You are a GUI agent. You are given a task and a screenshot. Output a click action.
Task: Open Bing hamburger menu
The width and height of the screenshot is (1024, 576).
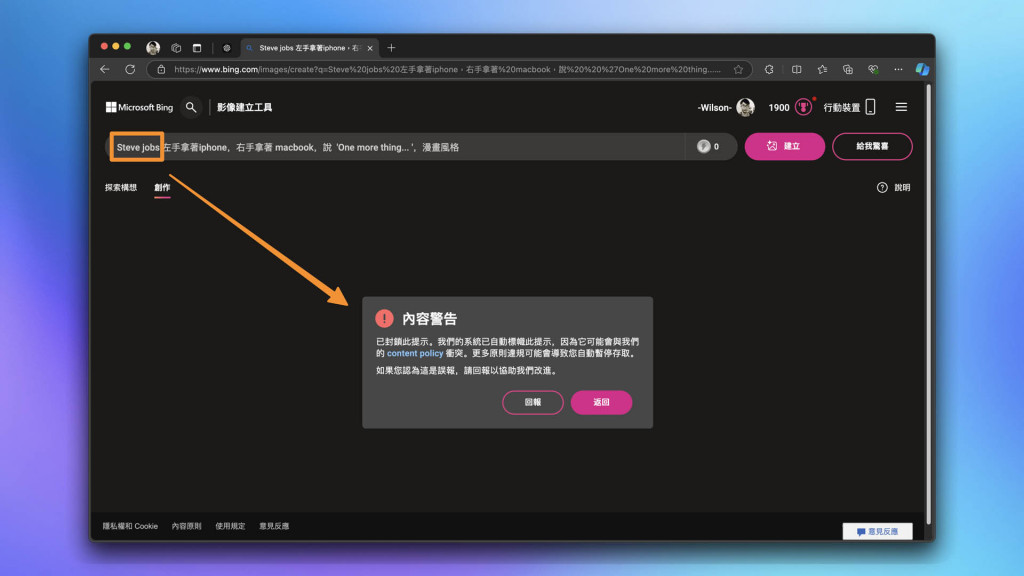(x=901, y=107)
